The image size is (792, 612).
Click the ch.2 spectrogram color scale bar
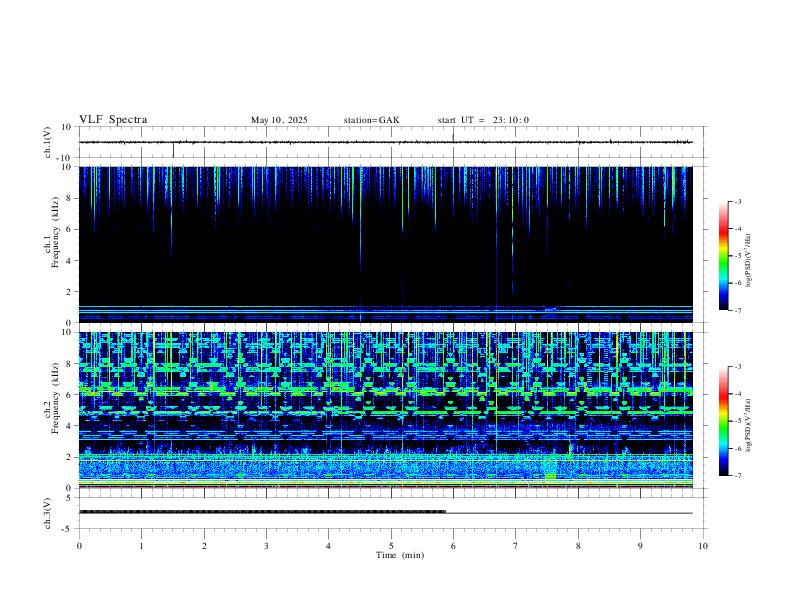point(723,421)
